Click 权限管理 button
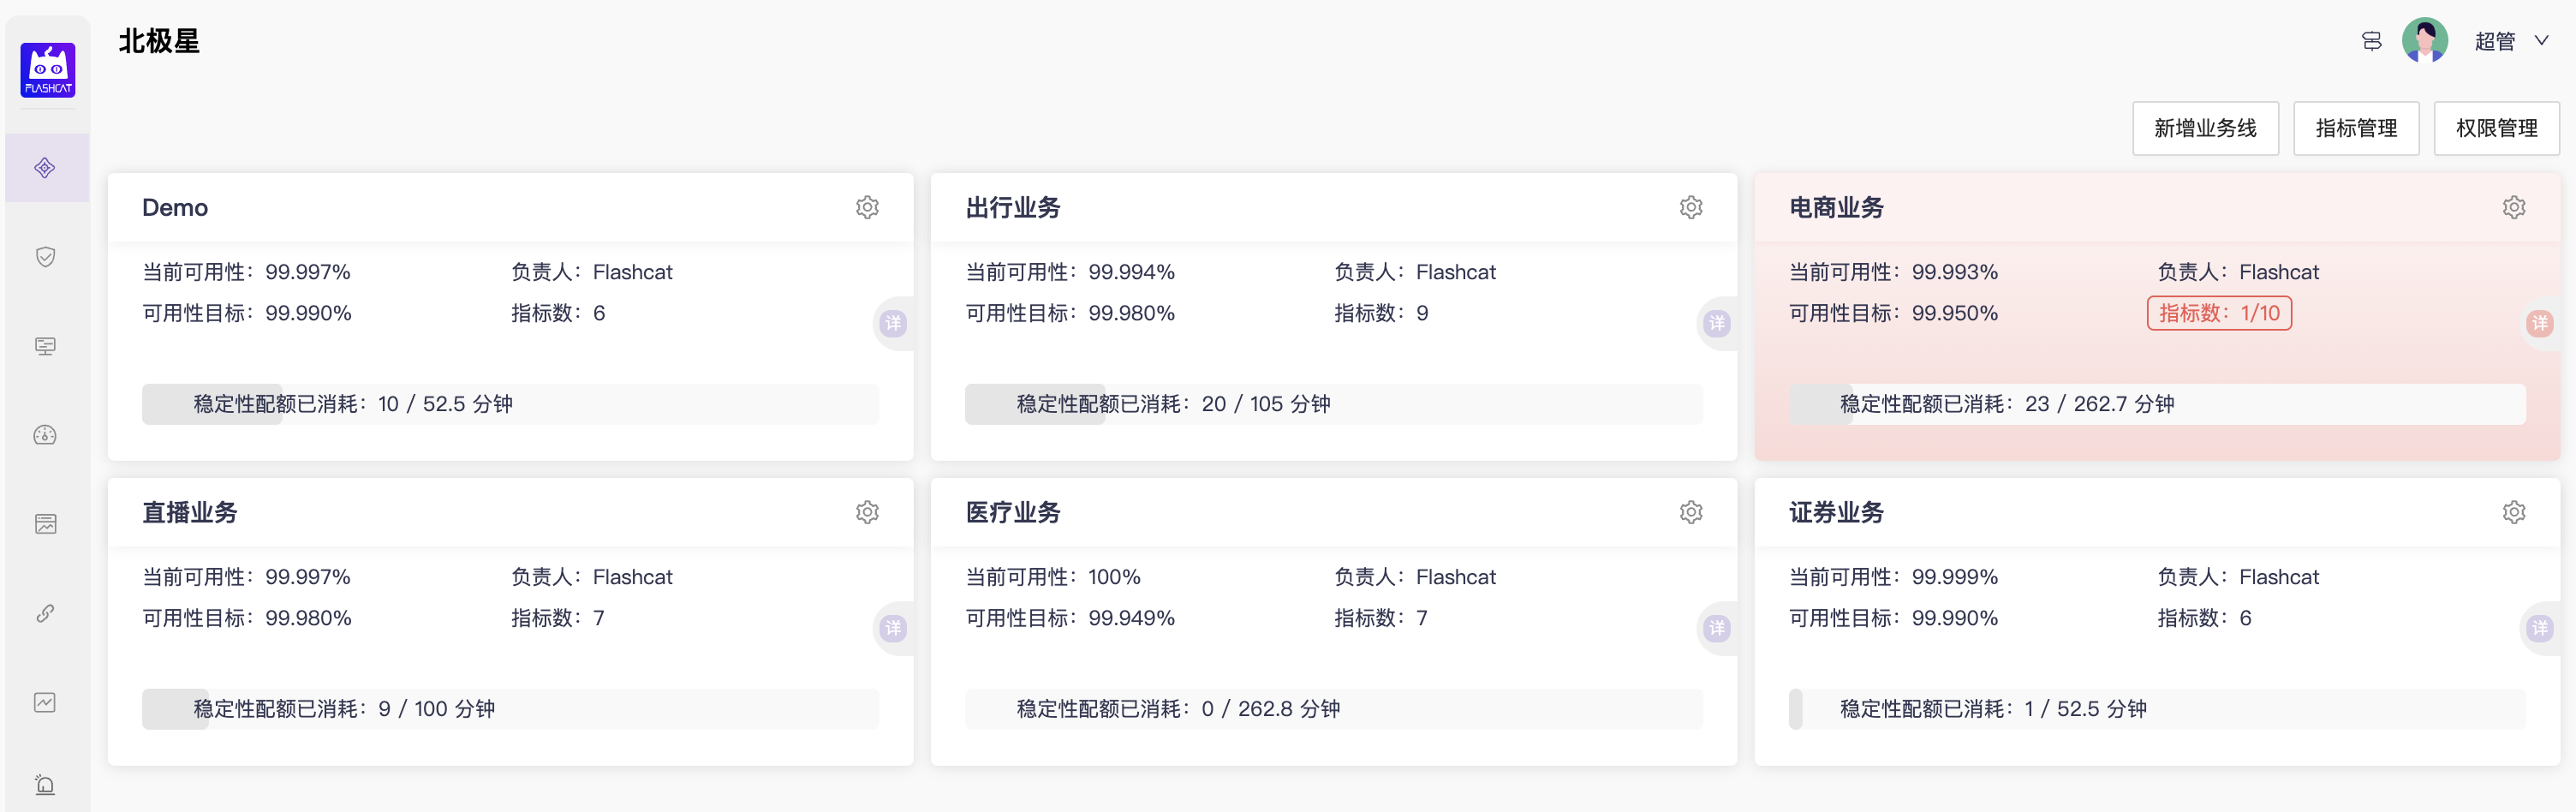The image size is (2576, 812). 2496,128
